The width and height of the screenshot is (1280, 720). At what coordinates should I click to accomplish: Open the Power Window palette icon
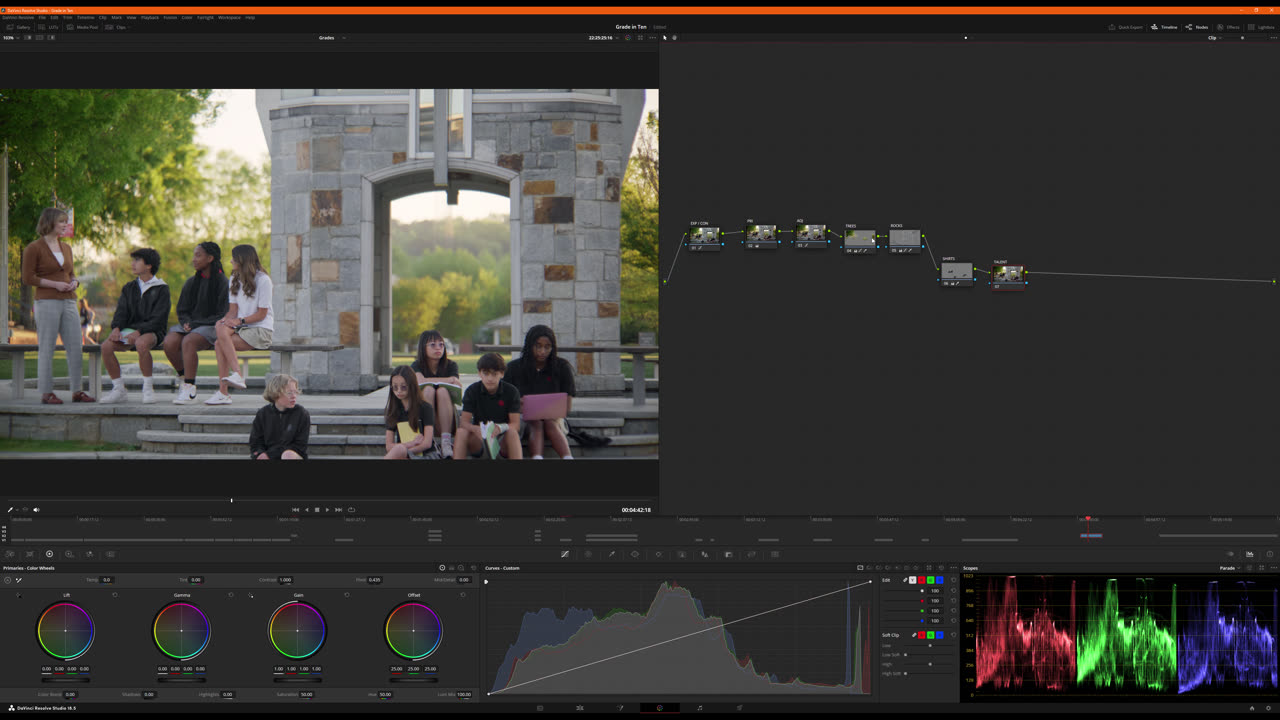pos(635,554)
